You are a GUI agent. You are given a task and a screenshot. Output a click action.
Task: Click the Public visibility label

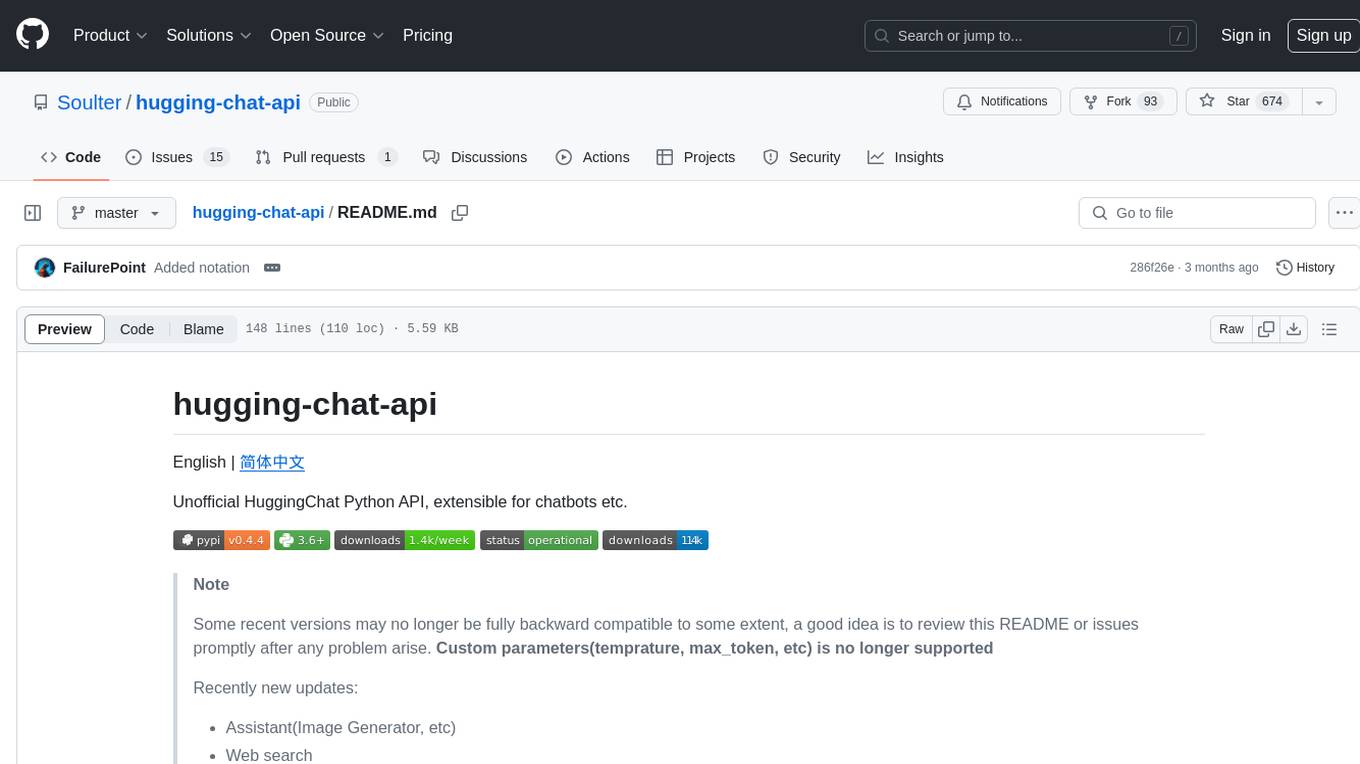(x=334, y=102)
